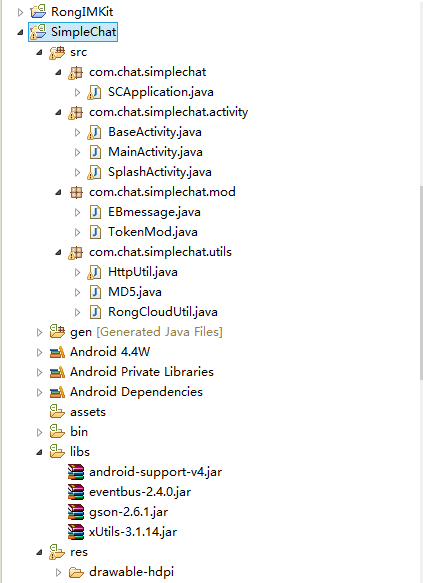The height and width of the screenshot is (583, 423).
Task: Click the com.chat.simplechat.activity package icon
Action: pyautogui.click(x=75, y=112)
